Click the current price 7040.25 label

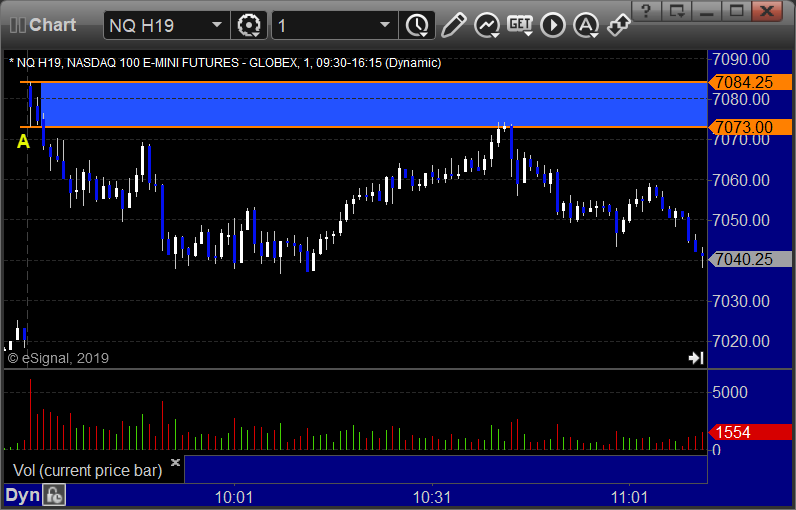750,259
